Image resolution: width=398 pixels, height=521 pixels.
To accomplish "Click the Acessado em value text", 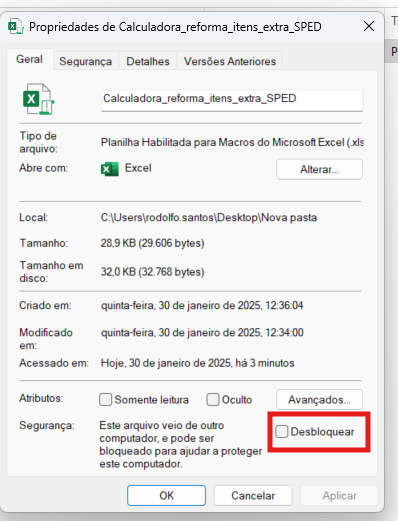I will click(x=197, y=363).
